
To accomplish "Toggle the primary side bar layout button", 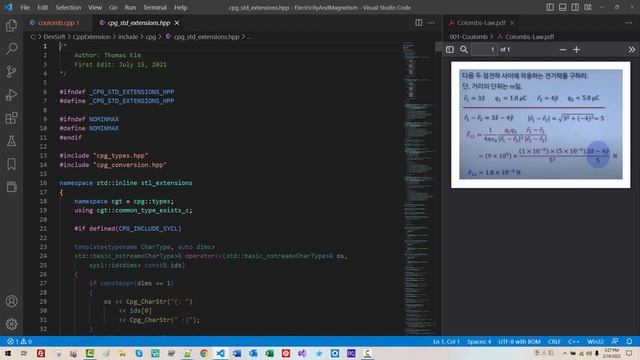I will 550,7.
